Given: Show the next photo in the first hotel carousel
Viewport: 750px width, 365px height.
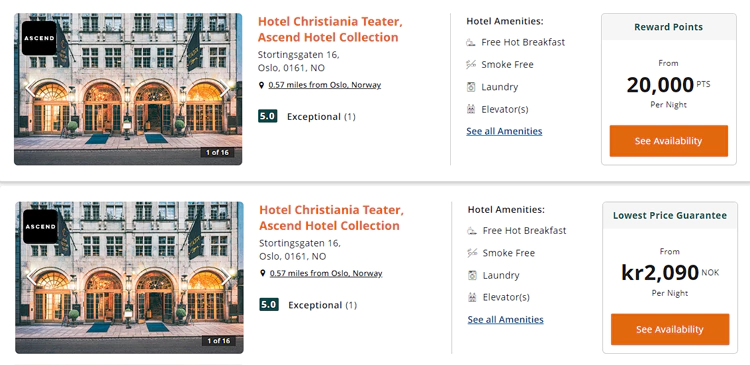Looking at the screenshot, I should pyautogui.click(x=224, y=88).
